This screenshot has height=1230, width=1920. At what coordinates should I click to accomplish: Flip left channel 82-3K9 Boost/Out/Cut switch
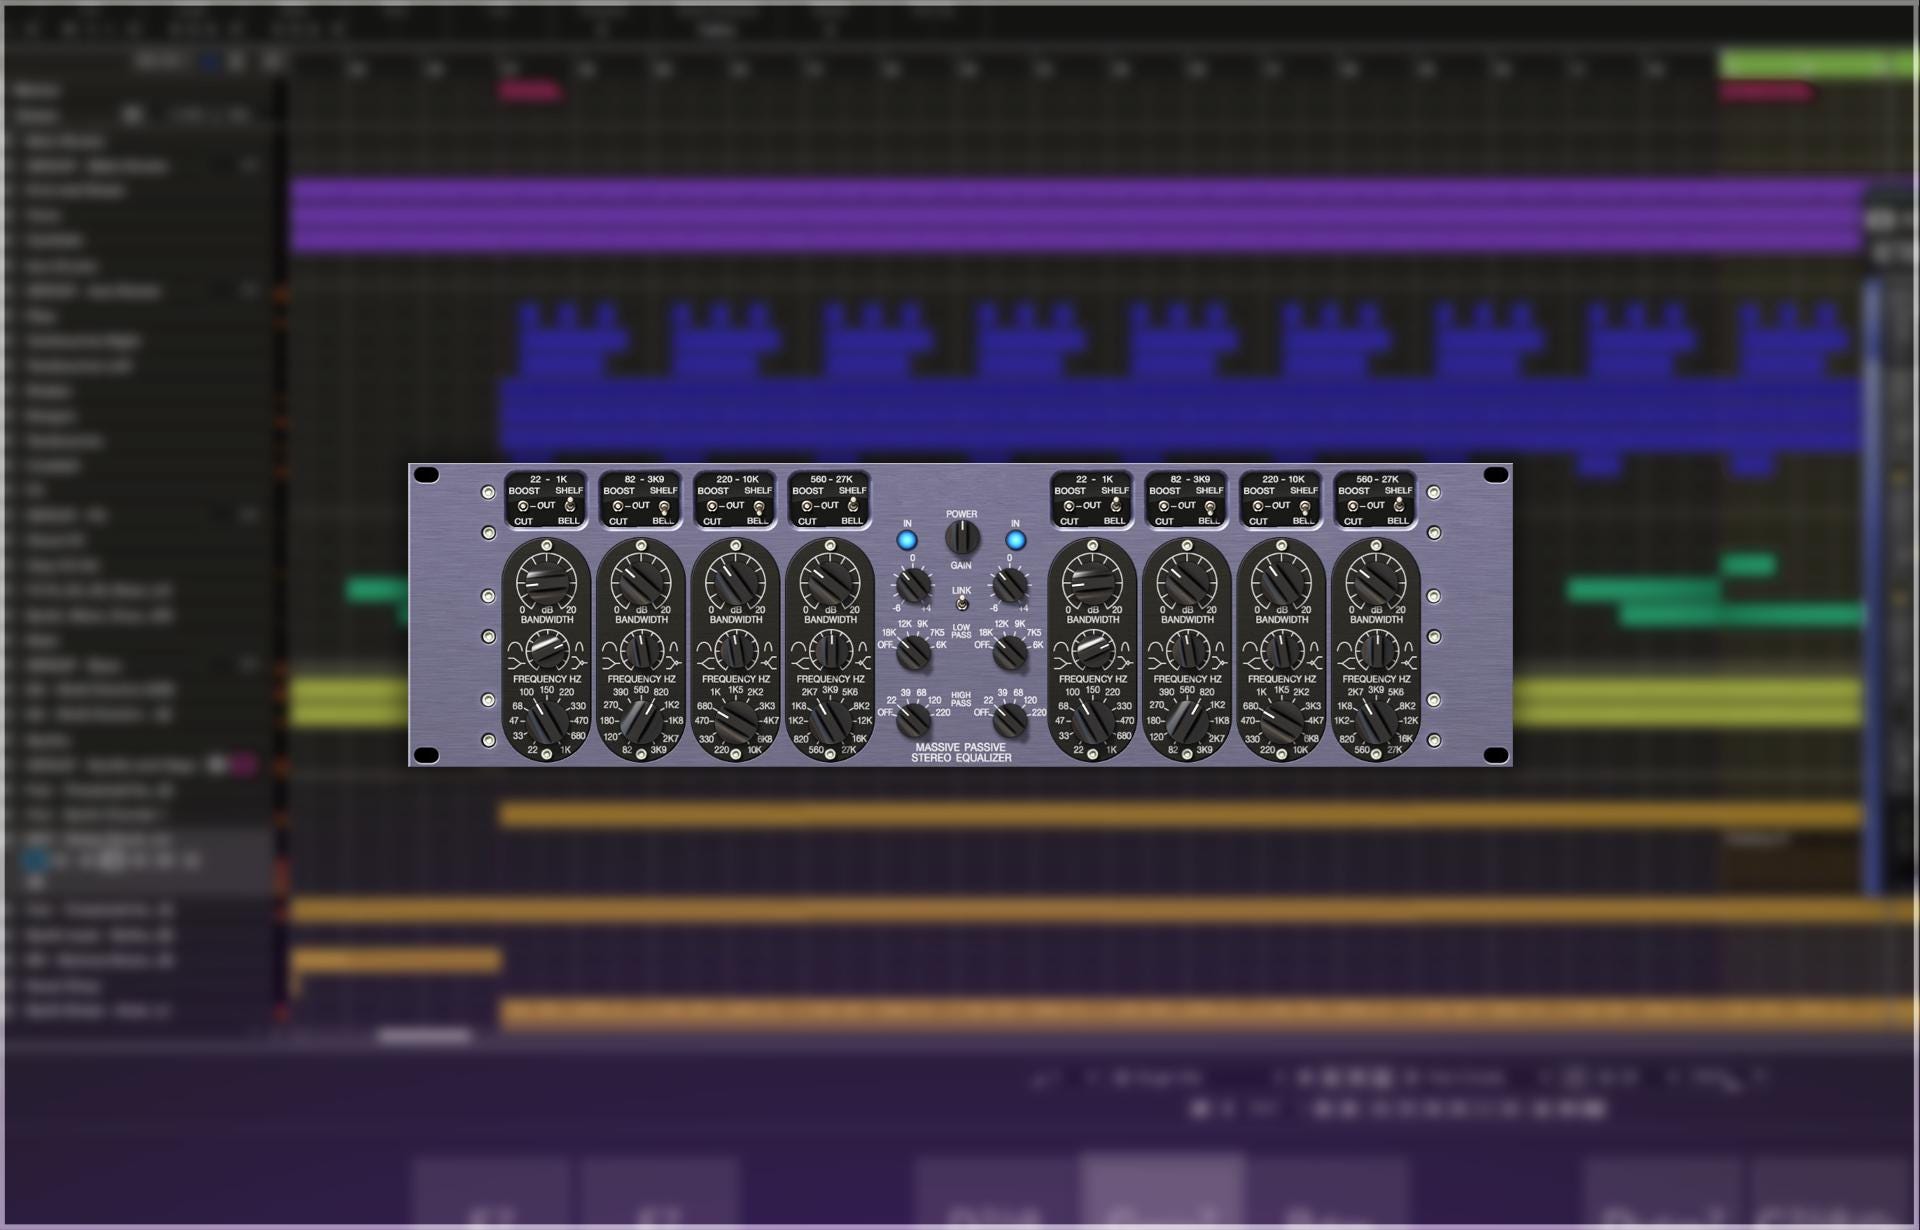[617, 506]
